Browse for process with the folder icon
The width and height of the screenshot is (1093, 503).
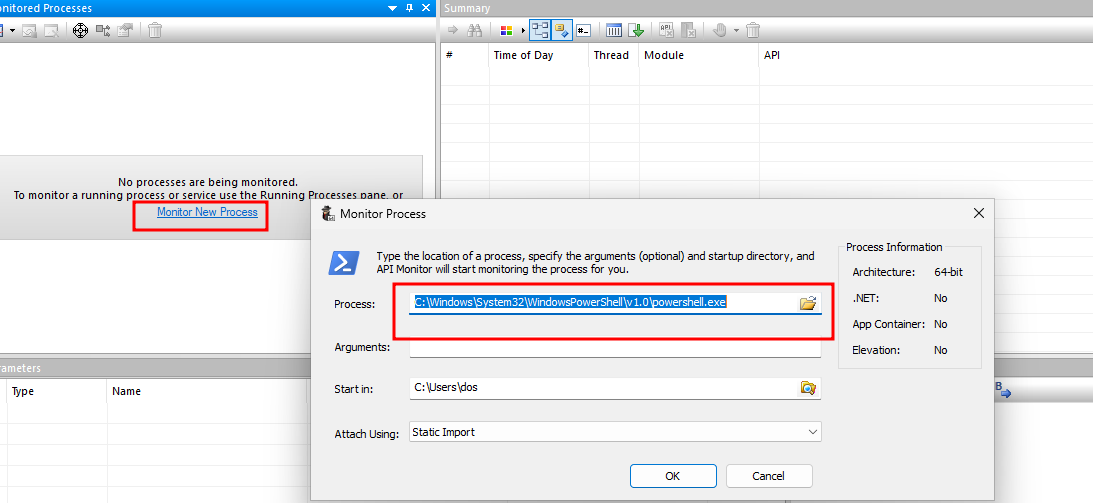[x=808, y=303]
